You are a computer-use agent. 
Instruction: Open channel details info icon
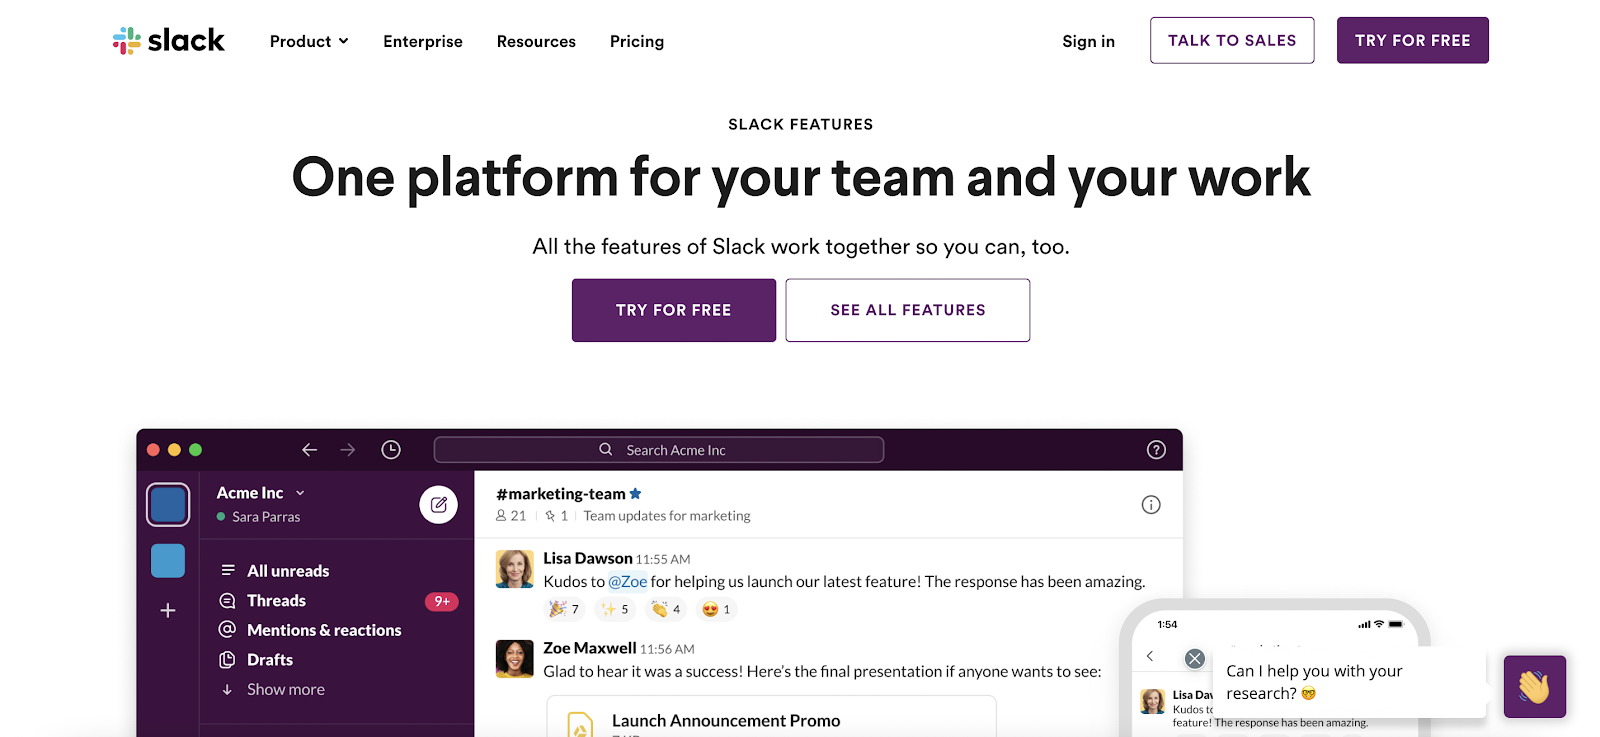pyautogui.click(x=1151, y=505)
